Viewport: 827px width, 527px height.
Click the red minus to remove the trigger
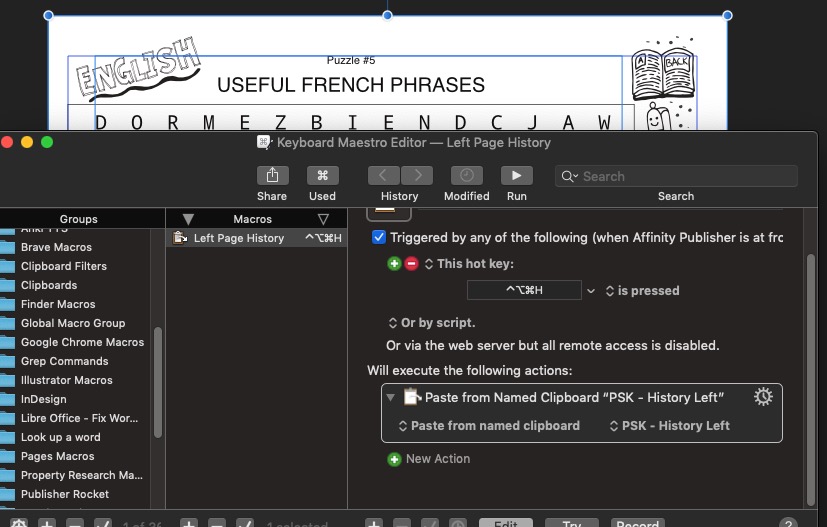(x=411, y=263)
